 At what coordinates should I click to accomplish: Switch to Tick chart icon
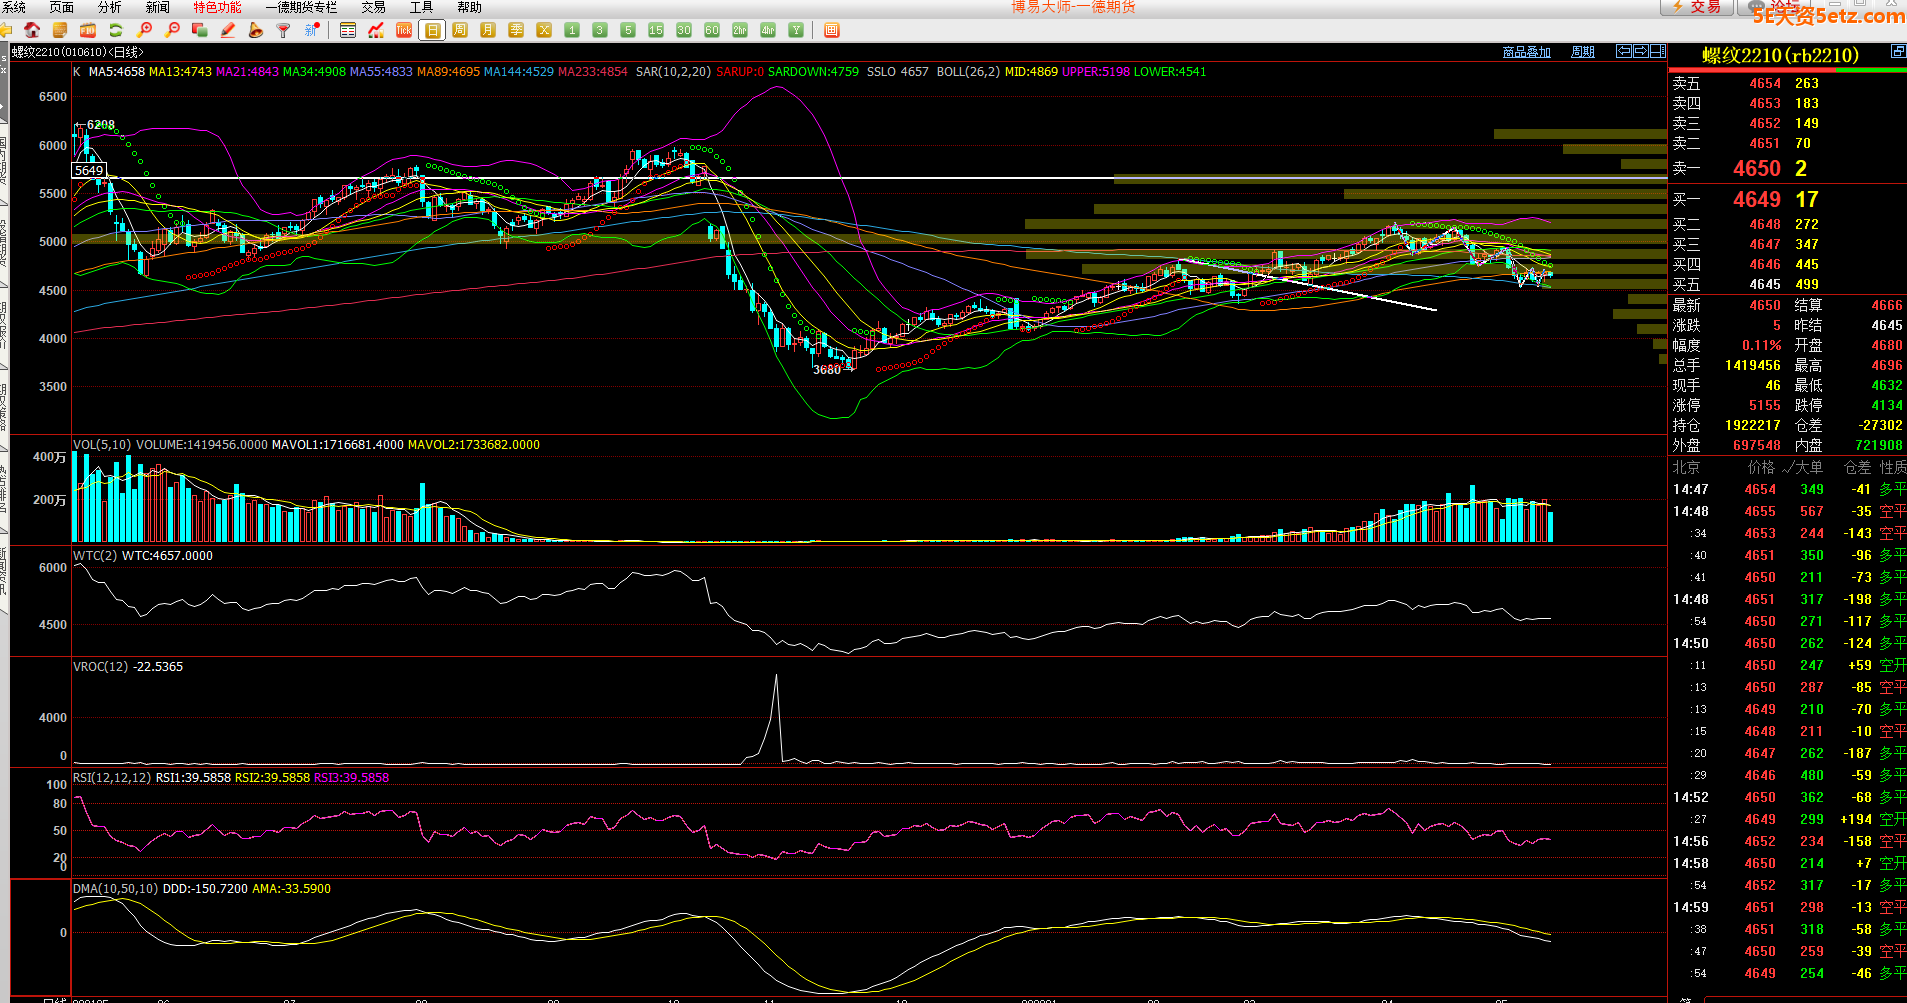coord(404,30)
